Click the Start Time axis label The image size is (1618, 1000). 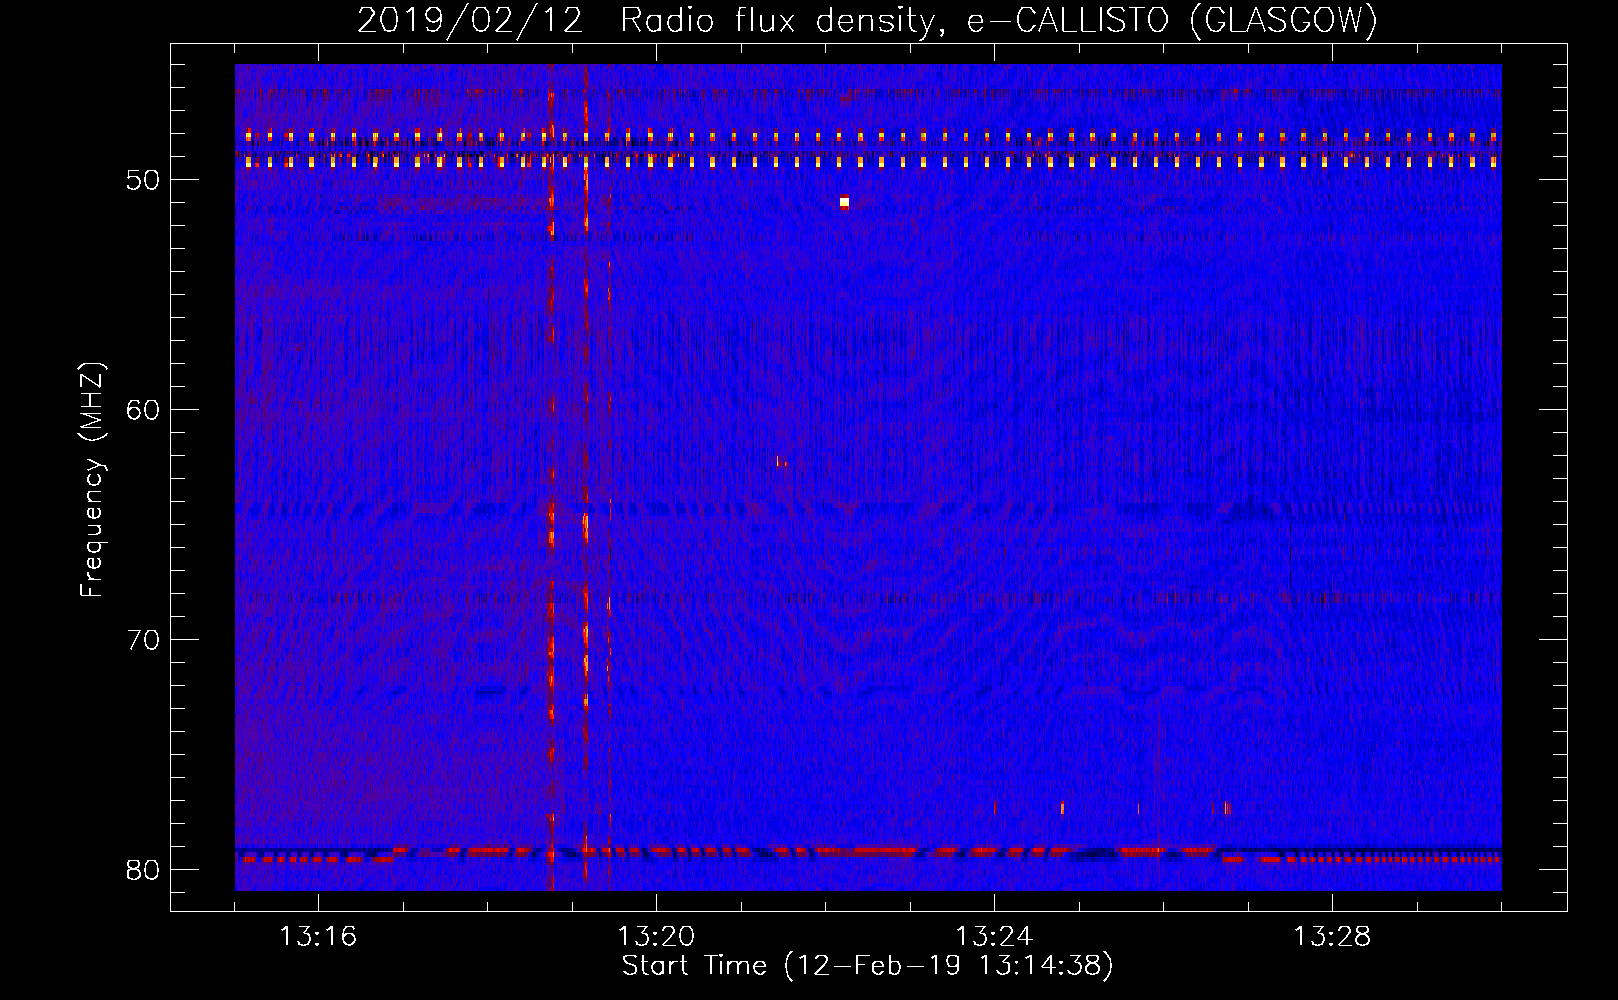(x=867, y=966)
